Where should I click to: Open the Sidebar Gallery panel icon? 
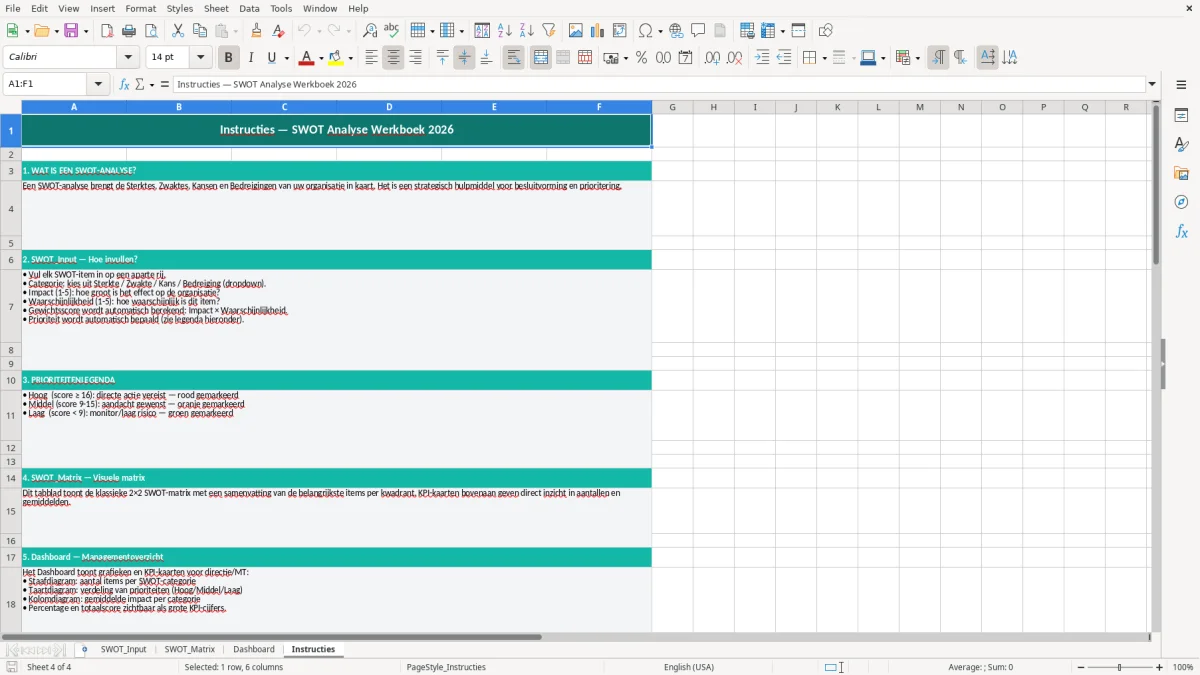(x=1181, y=174)
